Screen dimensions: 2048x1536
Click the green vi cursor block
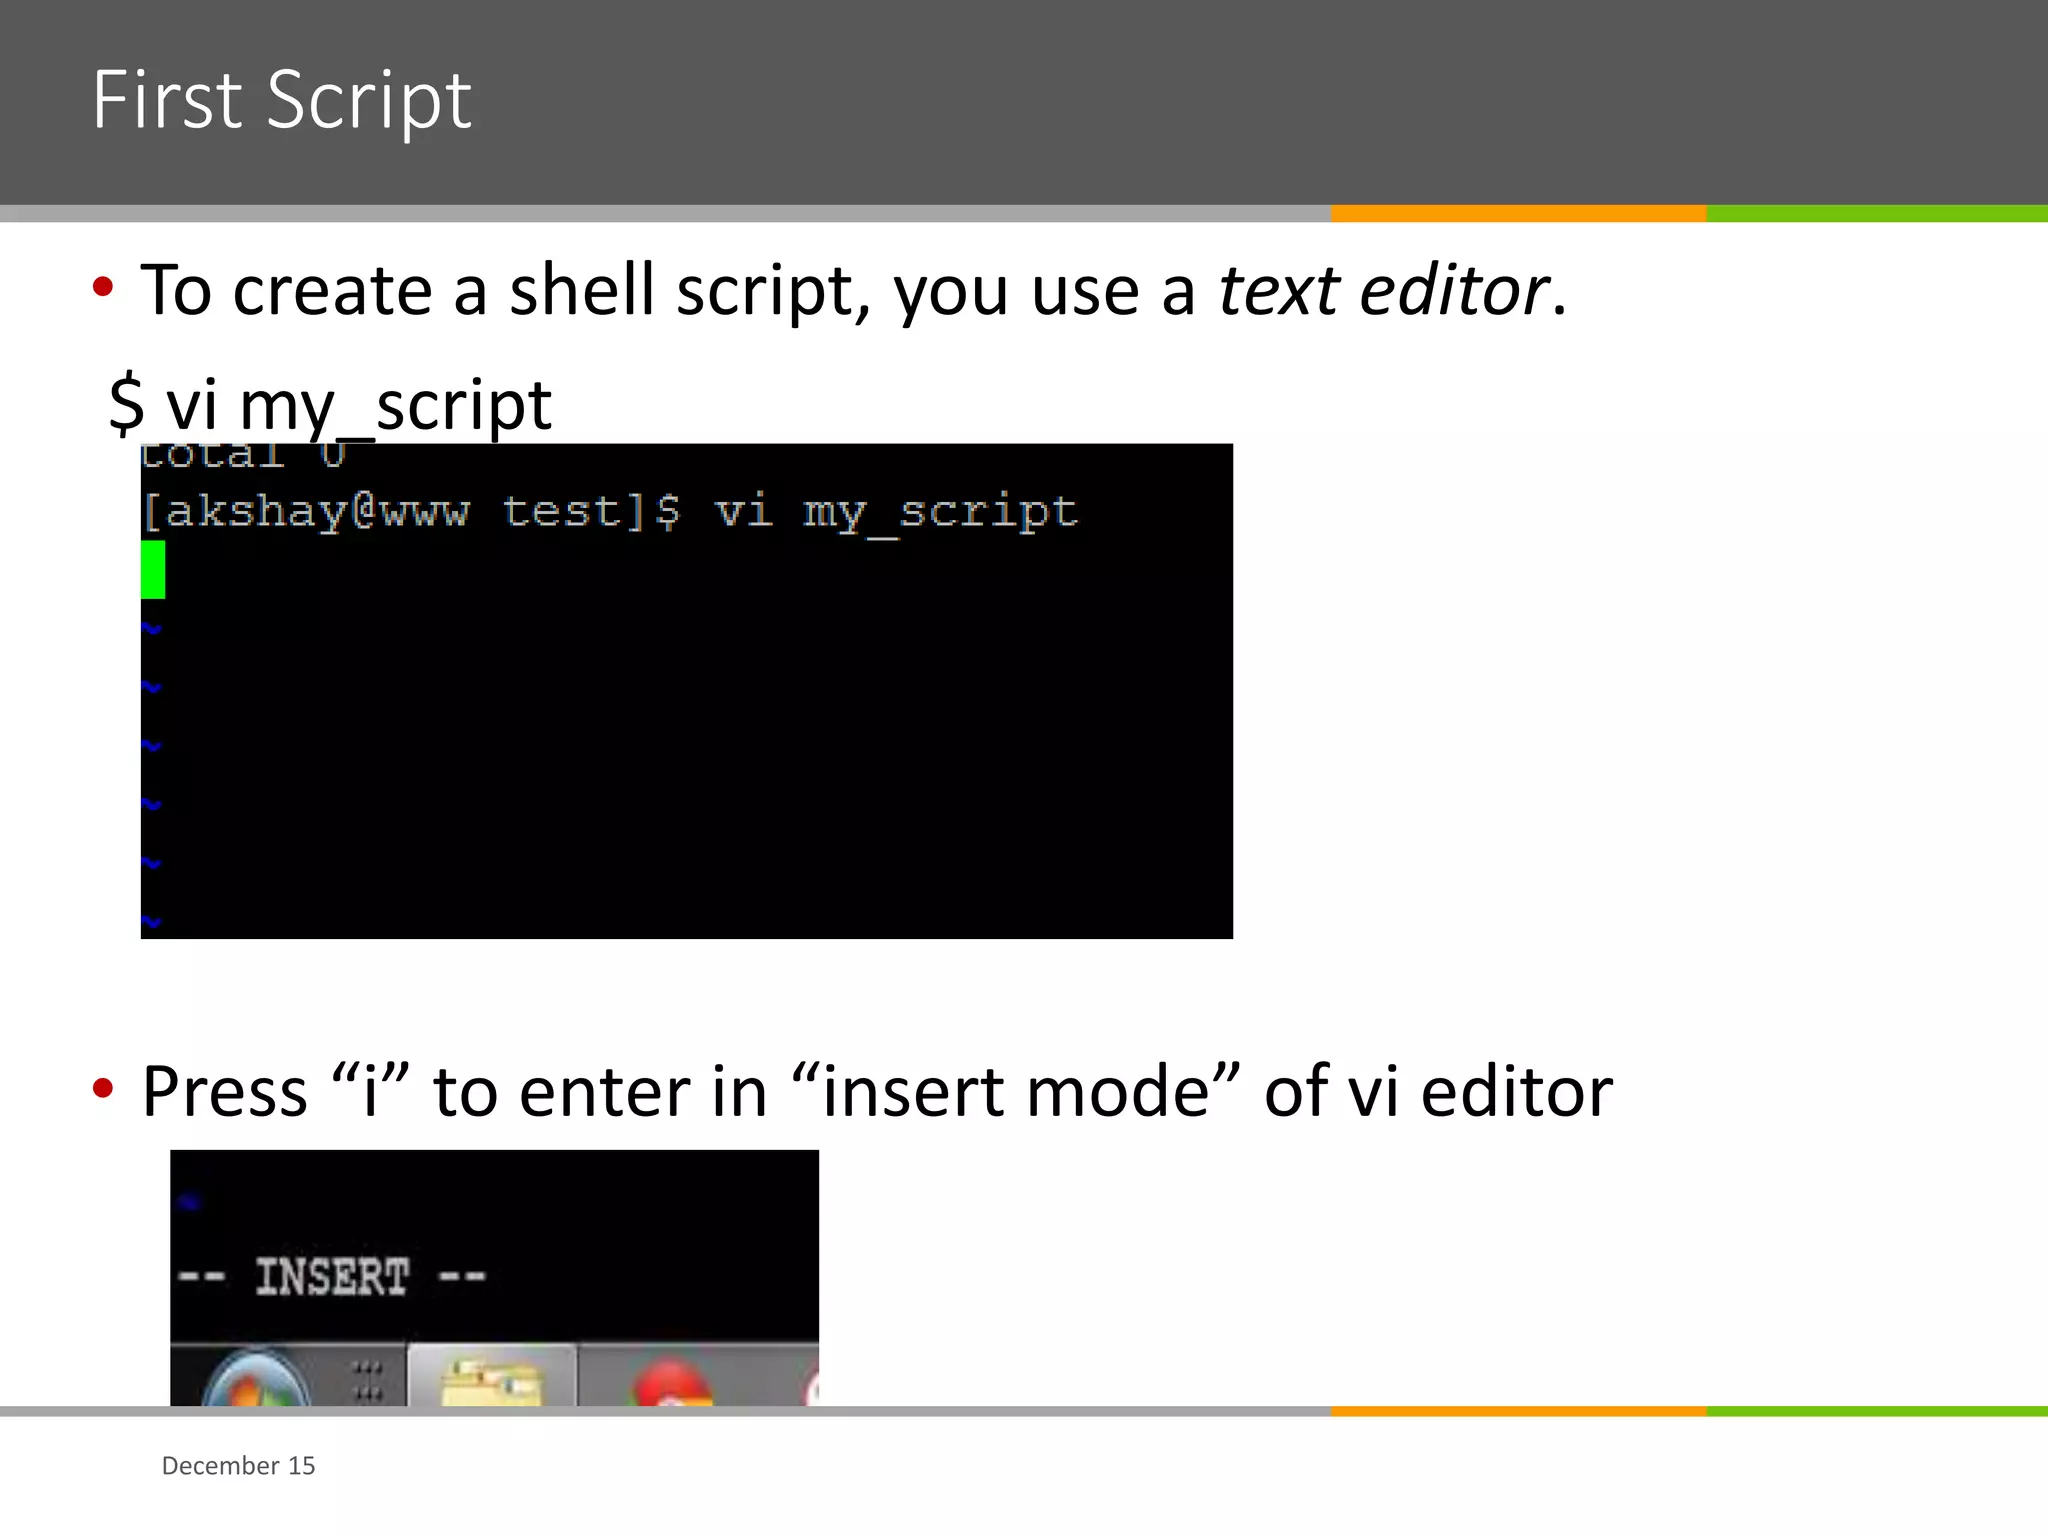coord(153,569)
